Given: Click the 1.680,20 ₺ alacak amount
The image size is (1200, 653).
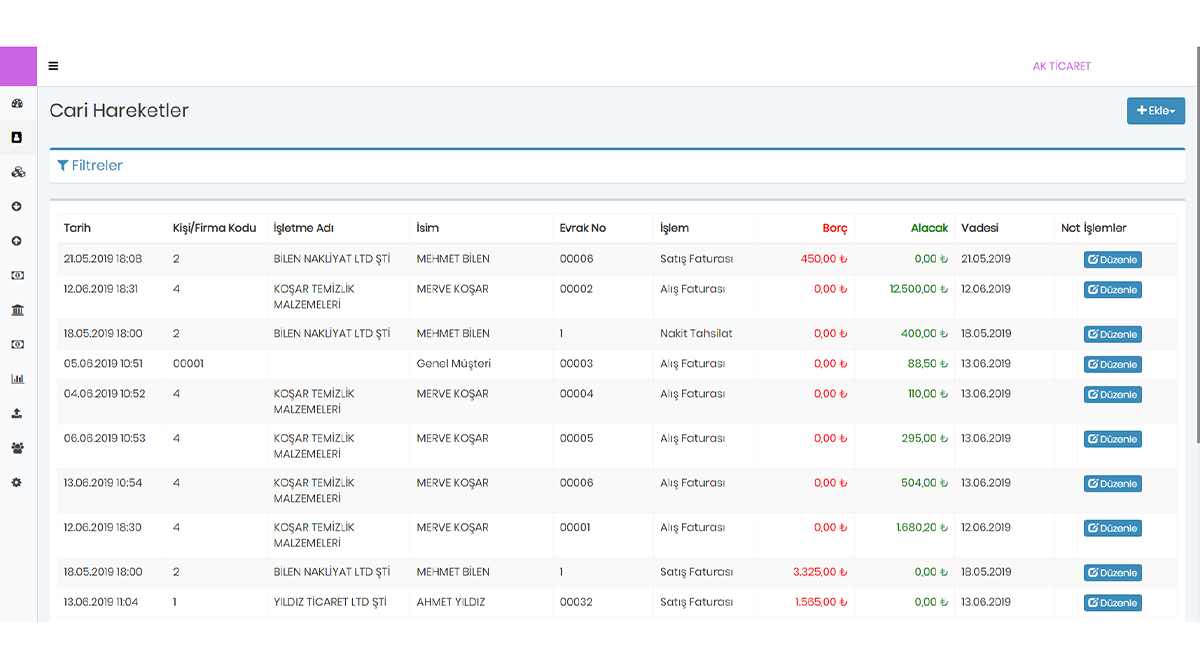Looking at the screenshot, I should (x=922, y=527).
